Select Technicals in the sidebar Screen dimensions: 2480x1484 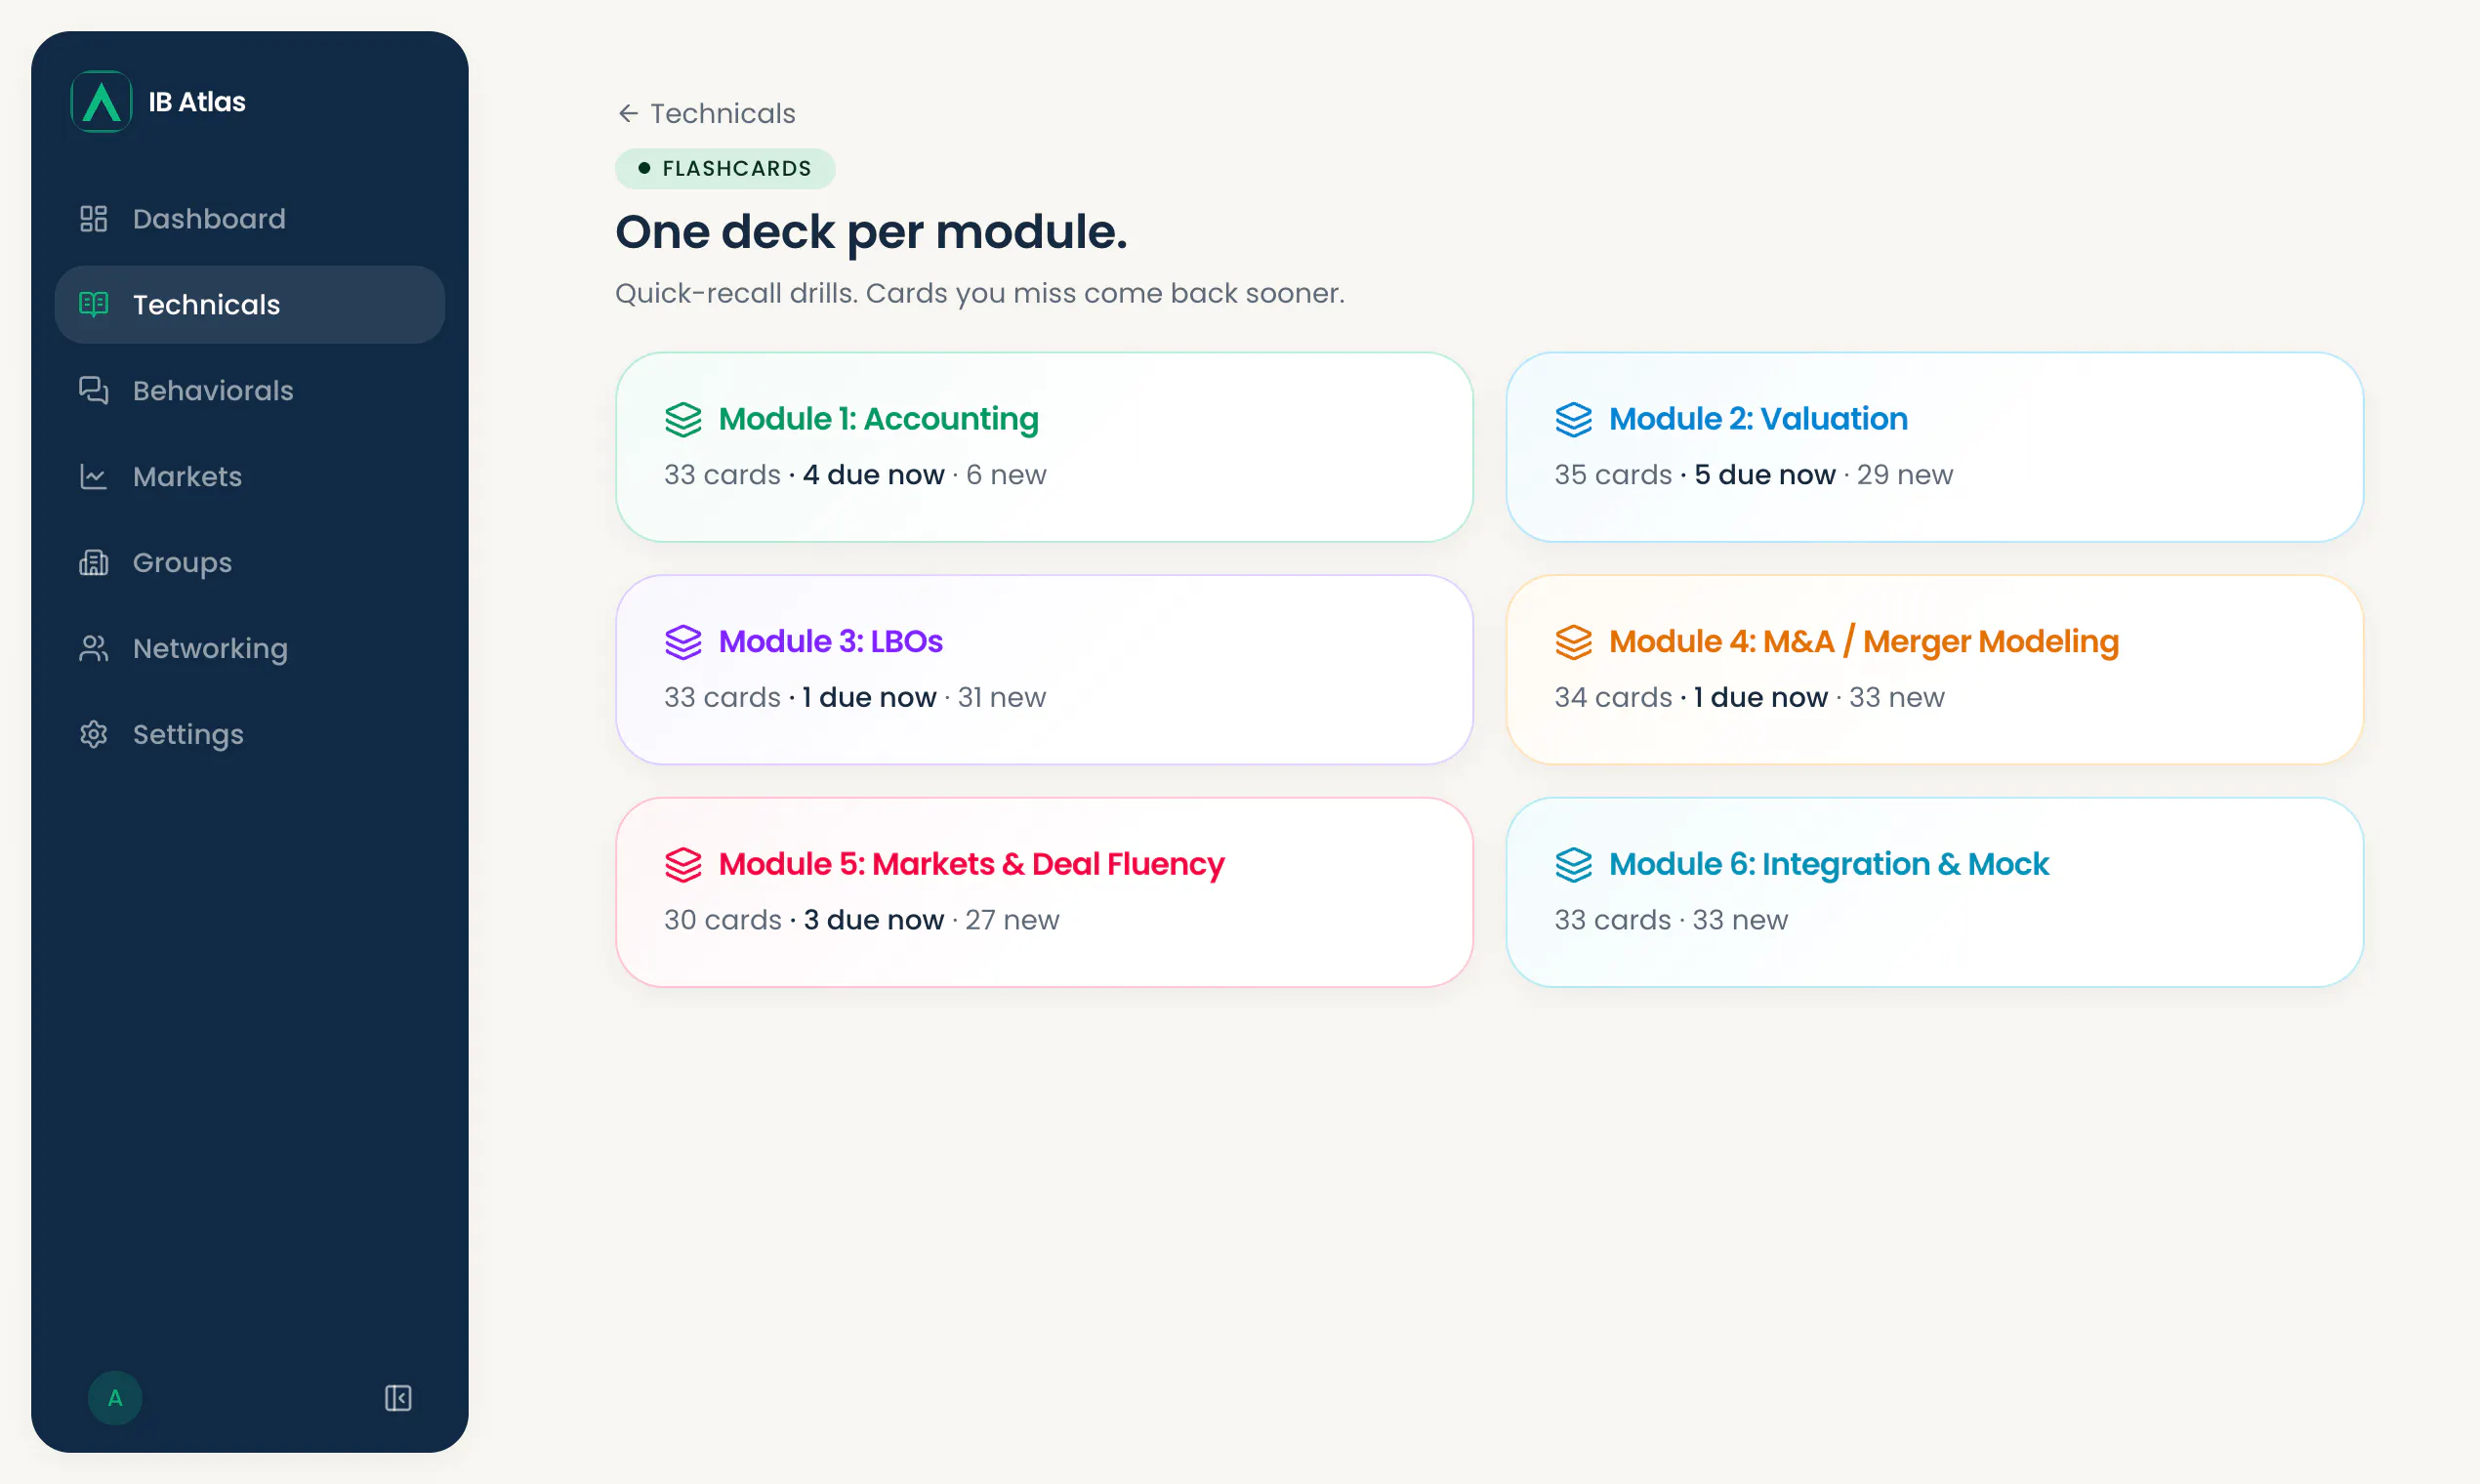pos(249,305)
